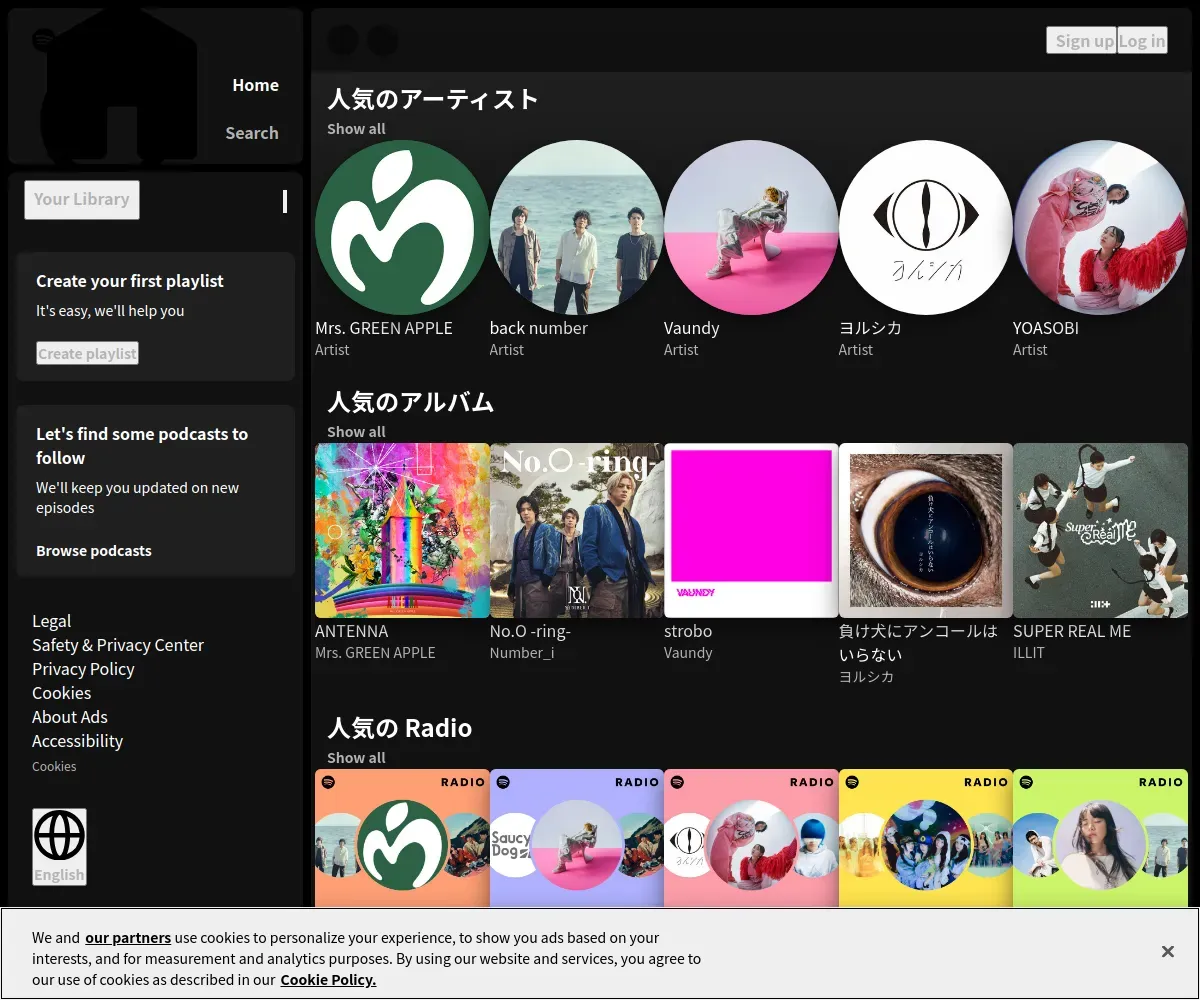Open Mrs. GREEN APPLE artist circle image
This screenshot has height=1000, width=1200.
402,227
